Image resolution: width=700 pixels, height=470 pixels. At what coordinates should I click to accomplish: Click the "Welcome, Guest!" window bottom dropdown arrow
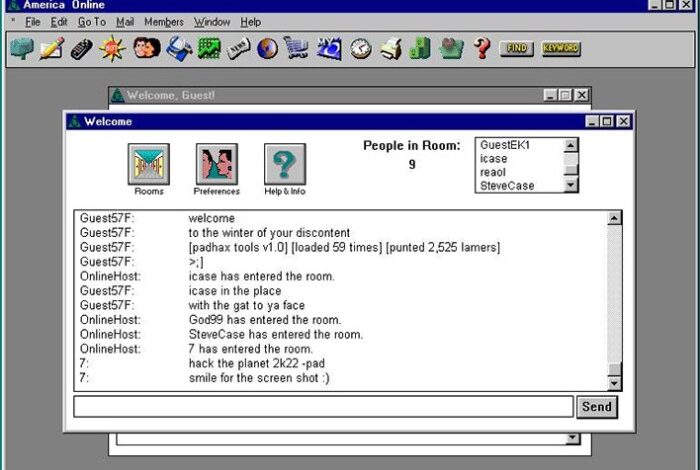click(x=573, y=438)
